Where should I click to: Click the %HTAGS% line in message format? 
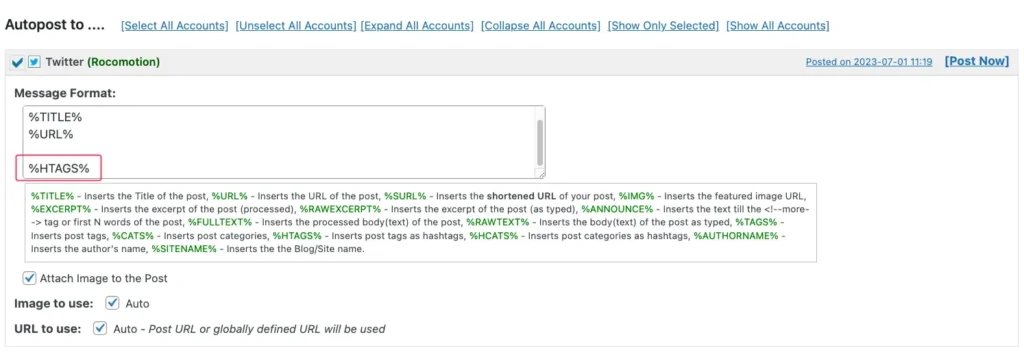click(59, 169)
